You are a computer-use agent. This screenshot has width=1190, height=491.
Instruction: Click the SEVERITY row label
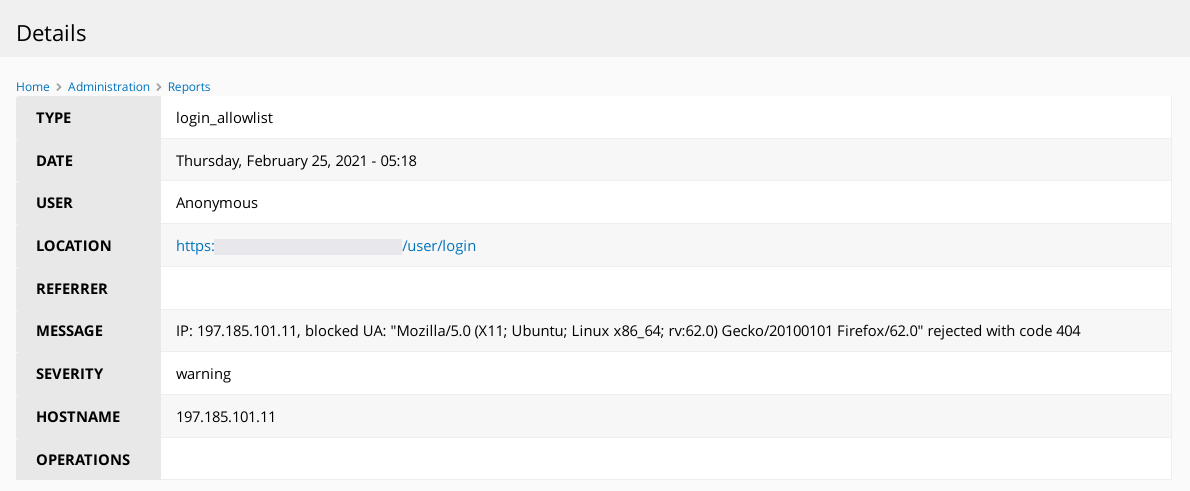(x=70, y=374)
